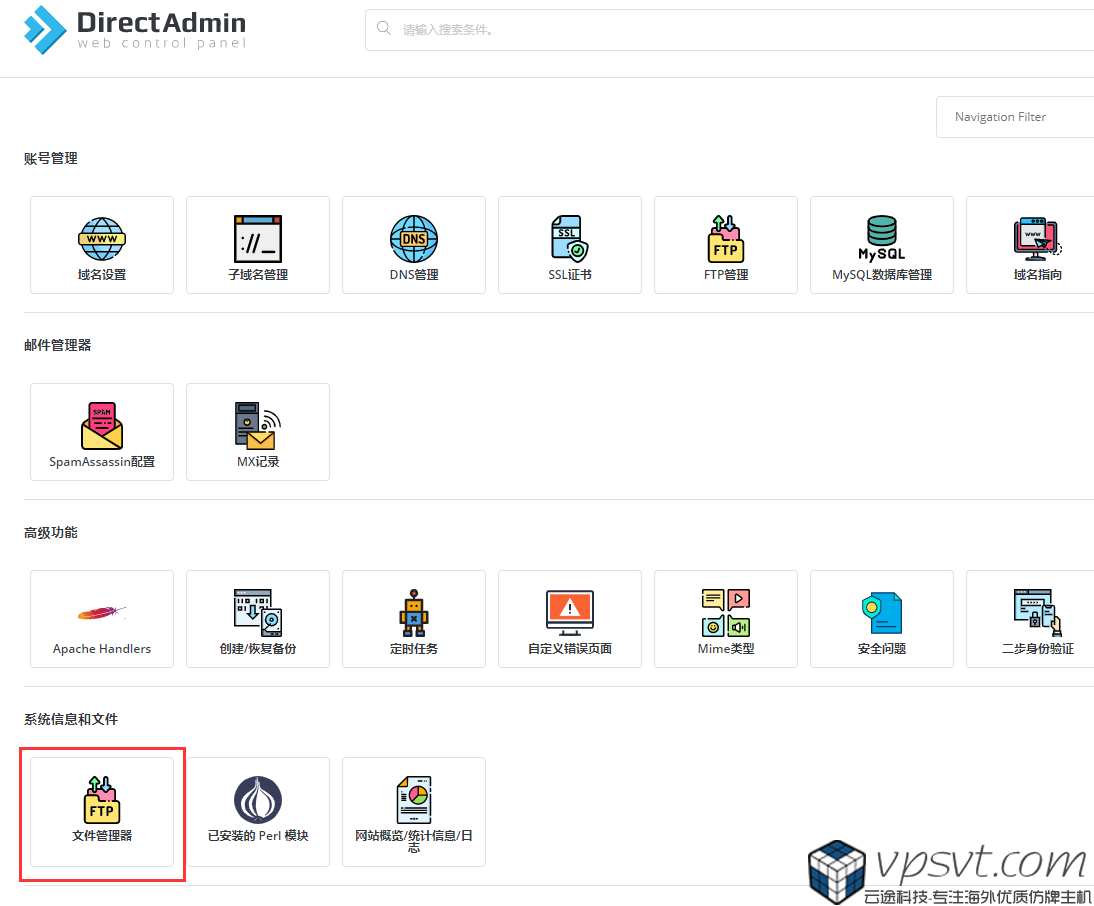The height and width of the screenshot is (906, 1094).
Task: Open the MX记录 icon
Action: click(258, 428)
